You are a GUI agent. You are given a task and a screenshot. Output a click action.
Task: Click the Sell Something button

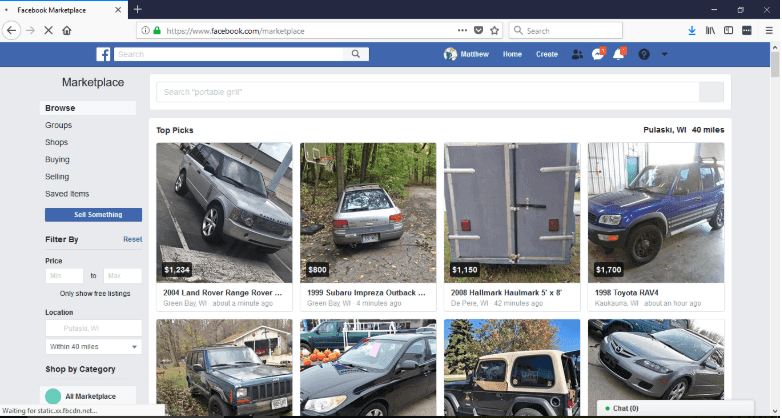[x=93, y=214]
